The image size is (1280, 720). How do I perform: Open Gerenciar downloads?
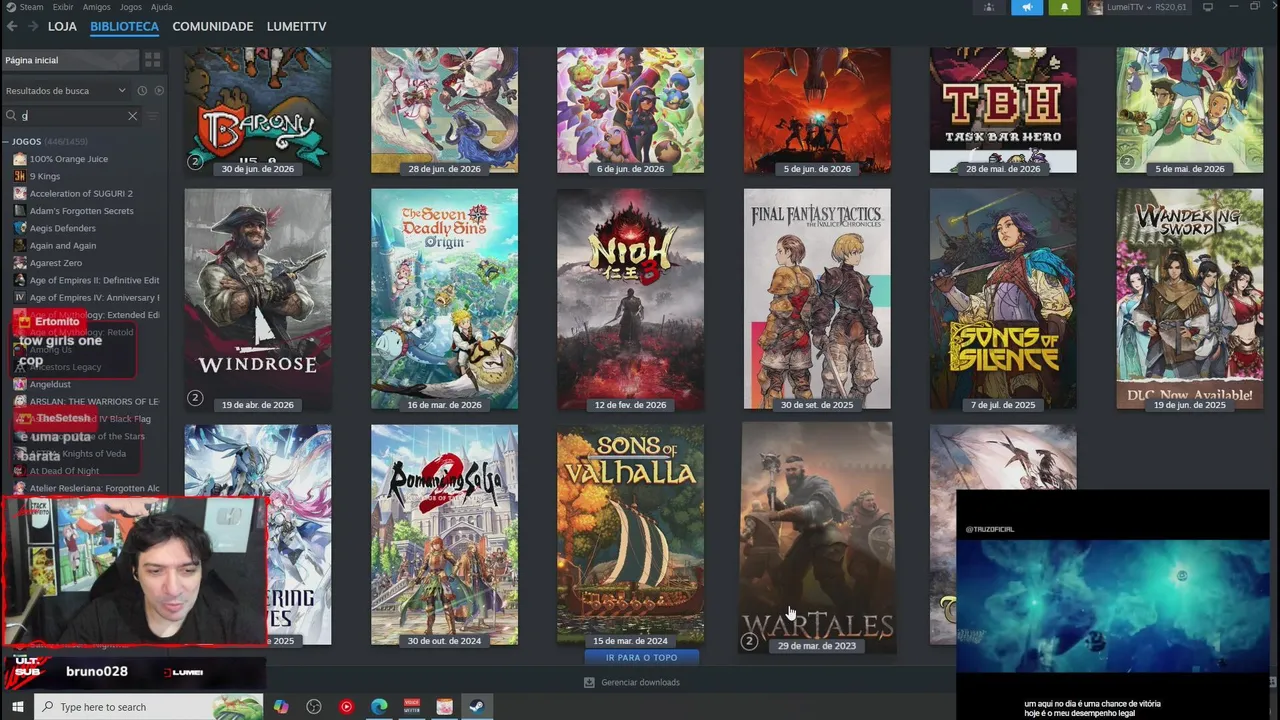click(640, 682)
